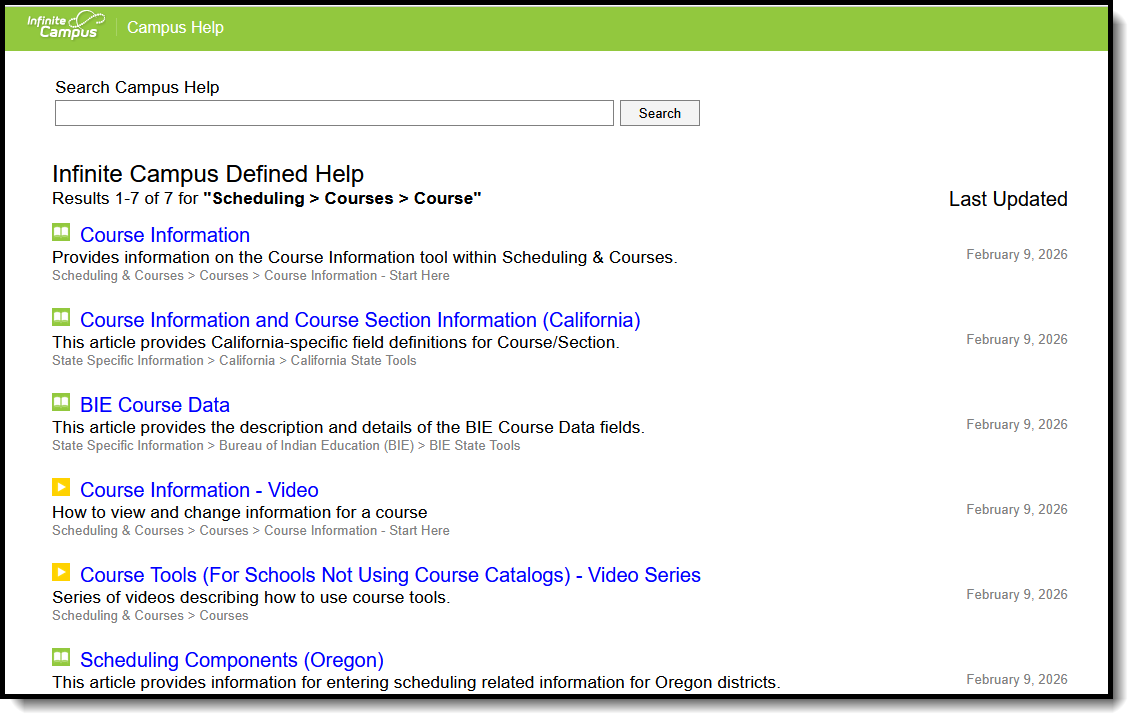Click the article icon beside the California course article
The width and height of the screenshot is (1138, 724).
pyautogui.click(x=61, y=317)
